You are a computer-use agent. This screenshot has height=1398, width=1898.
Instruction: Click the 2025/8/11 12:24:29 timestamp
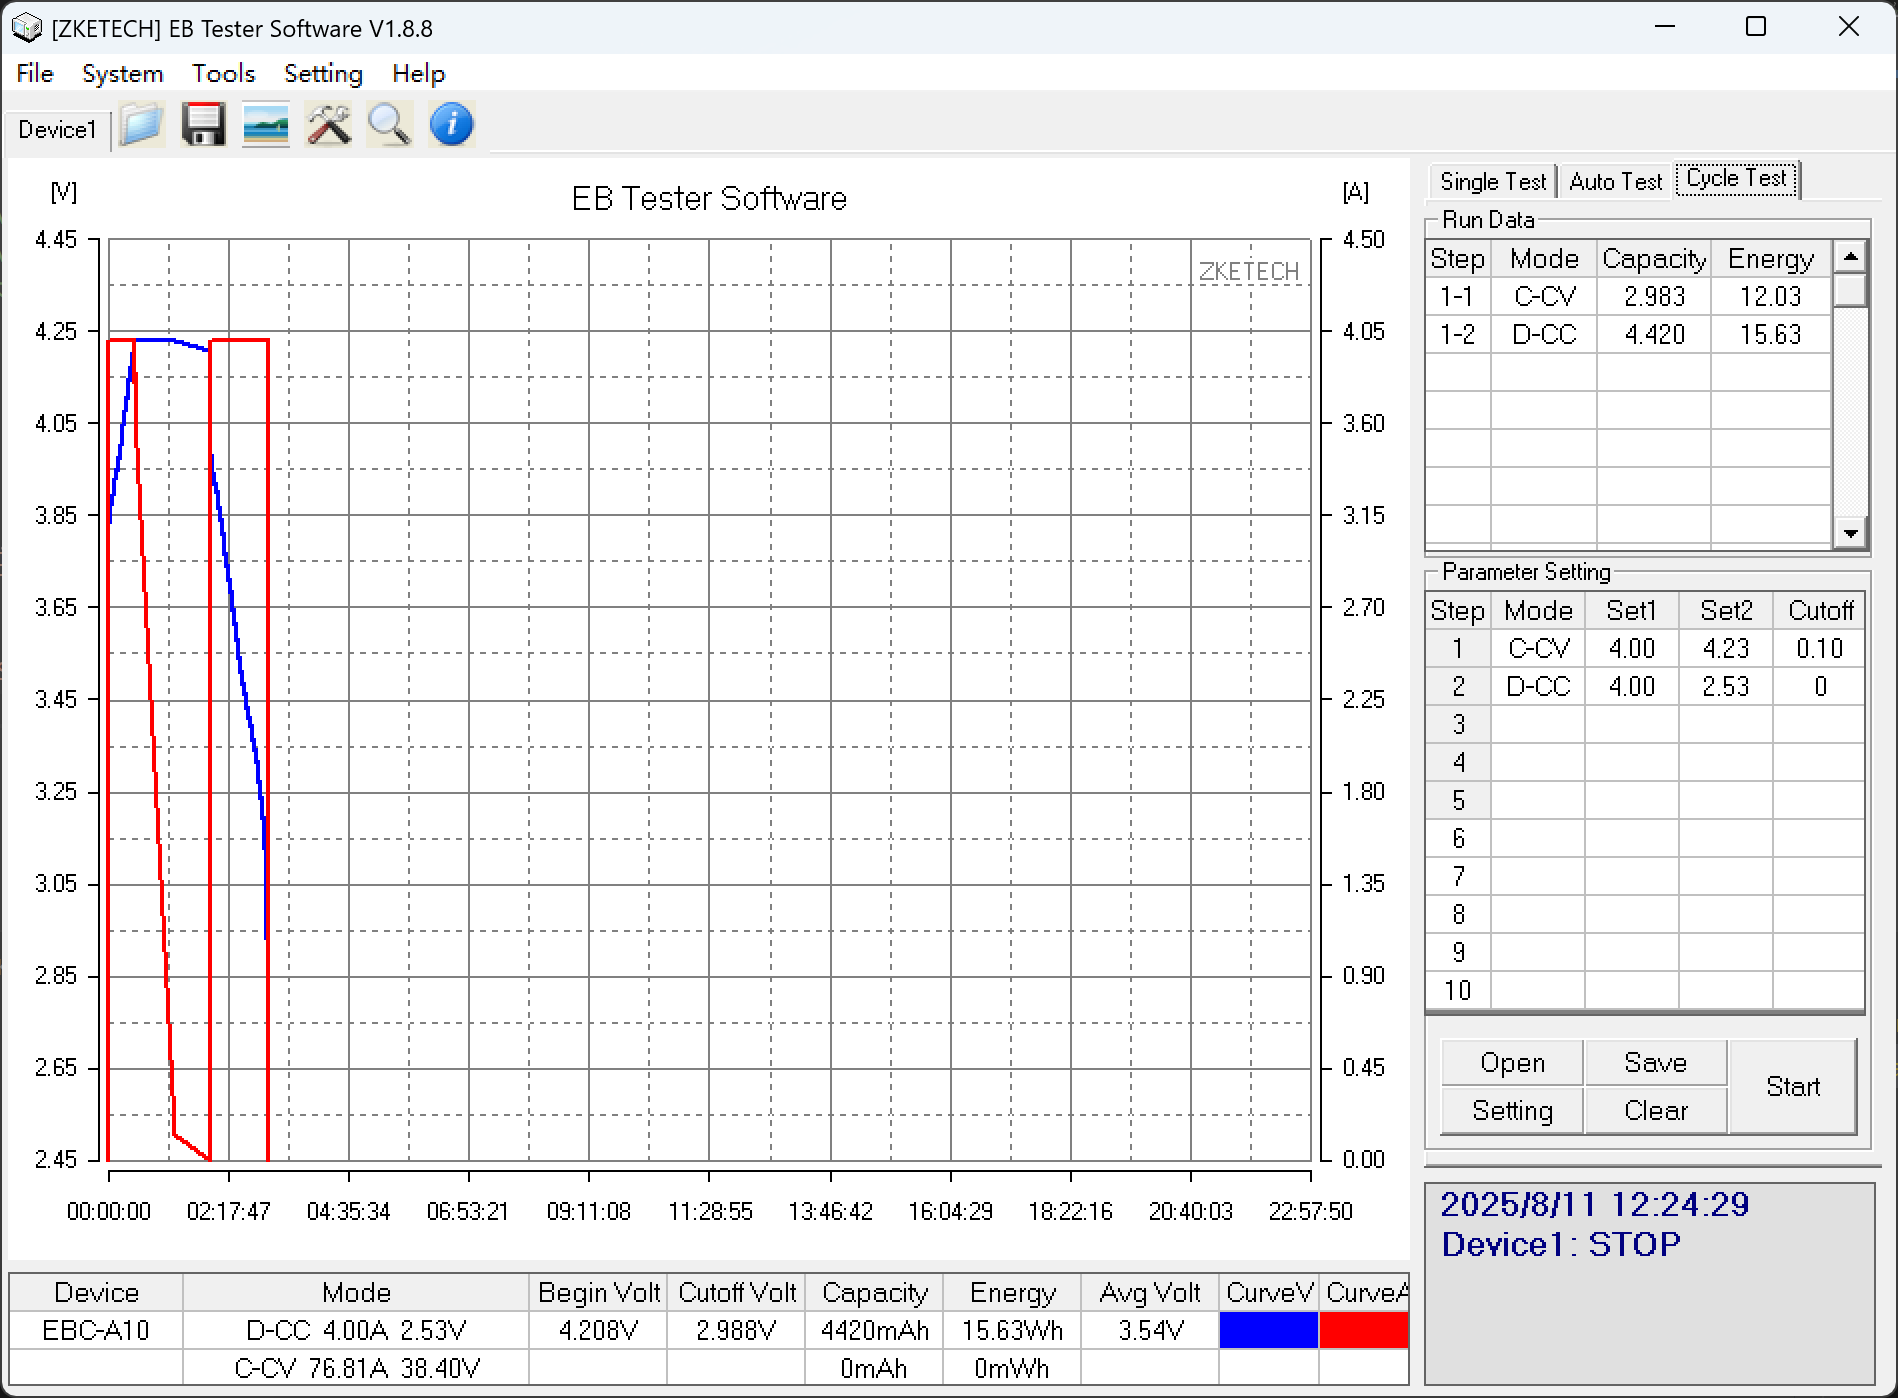coord(1594,1204)
